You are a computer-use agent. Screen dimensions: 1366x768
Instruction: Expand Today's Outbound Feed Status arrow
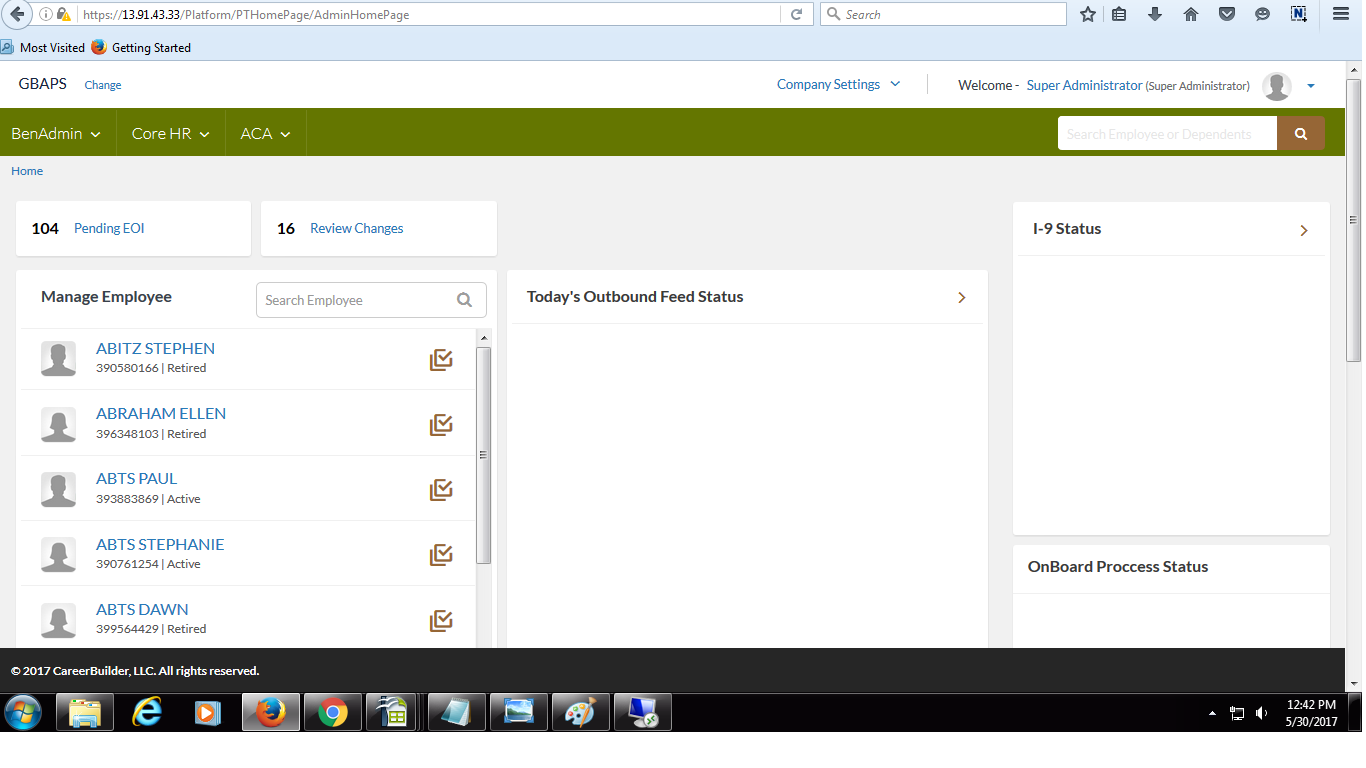(962, 298)
